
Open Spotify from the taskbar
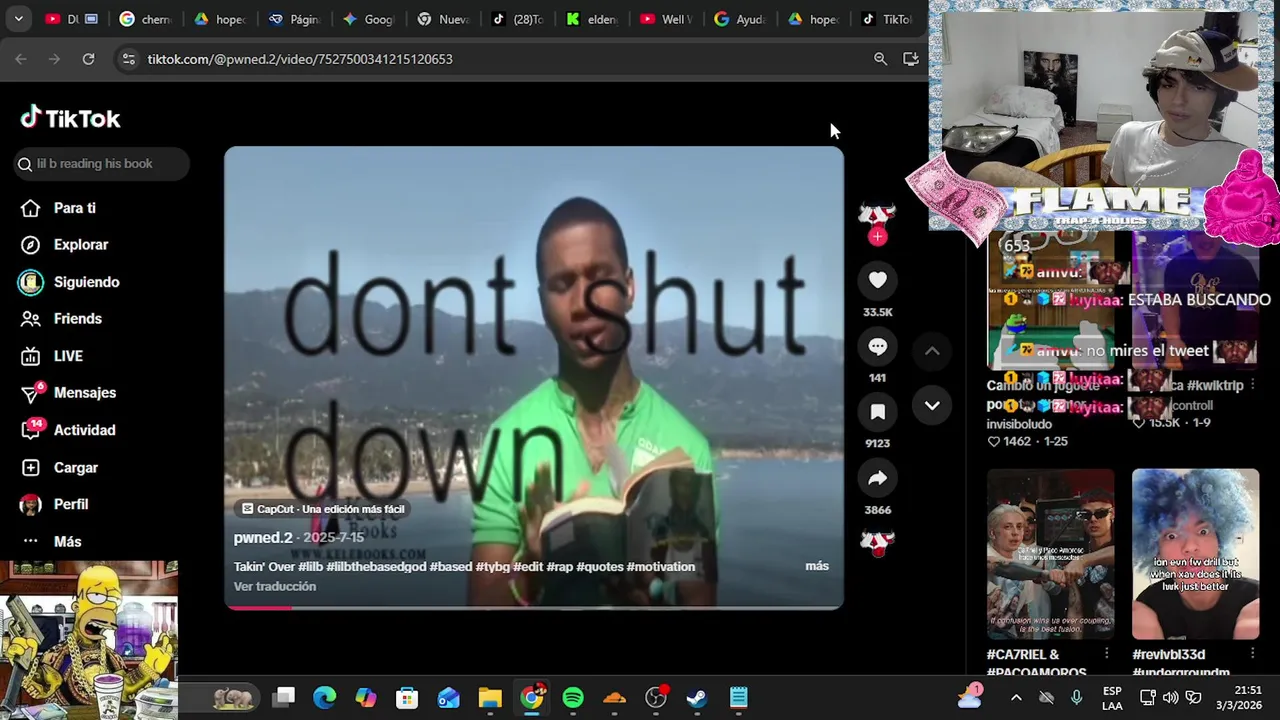pos(573,698)
